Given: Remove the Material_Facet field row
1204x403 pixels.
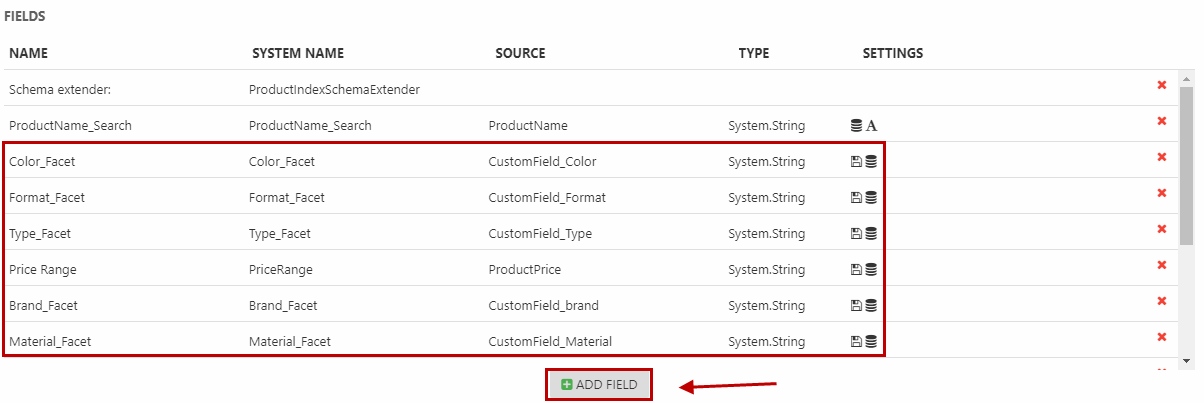Looking at the screenshot, I should [1161, 337].
